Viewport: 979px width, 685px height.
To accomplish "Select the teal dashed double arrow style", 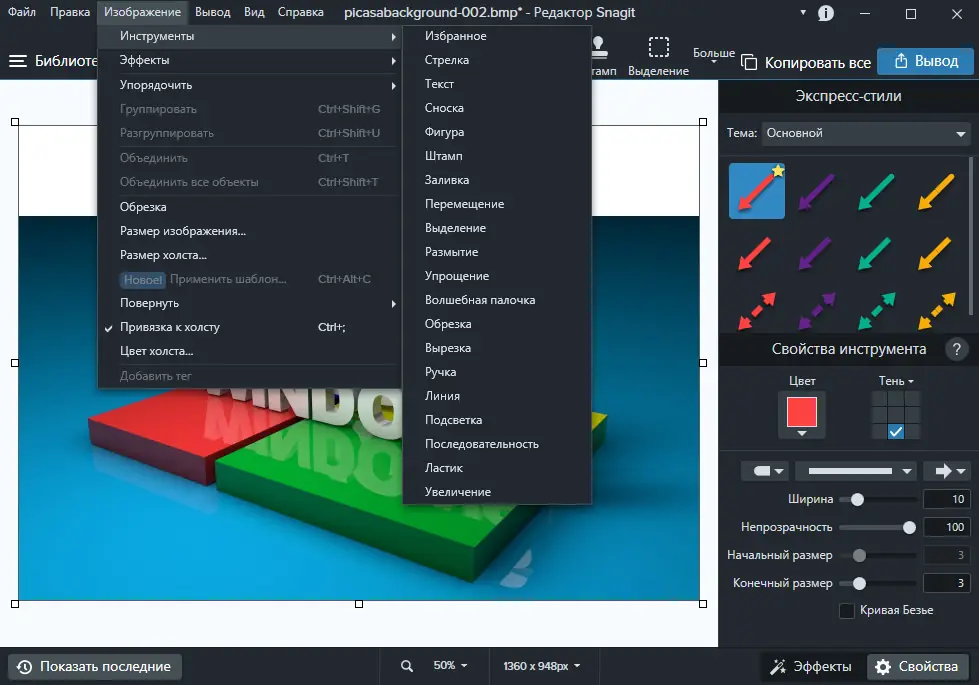I will click(876, 310).
